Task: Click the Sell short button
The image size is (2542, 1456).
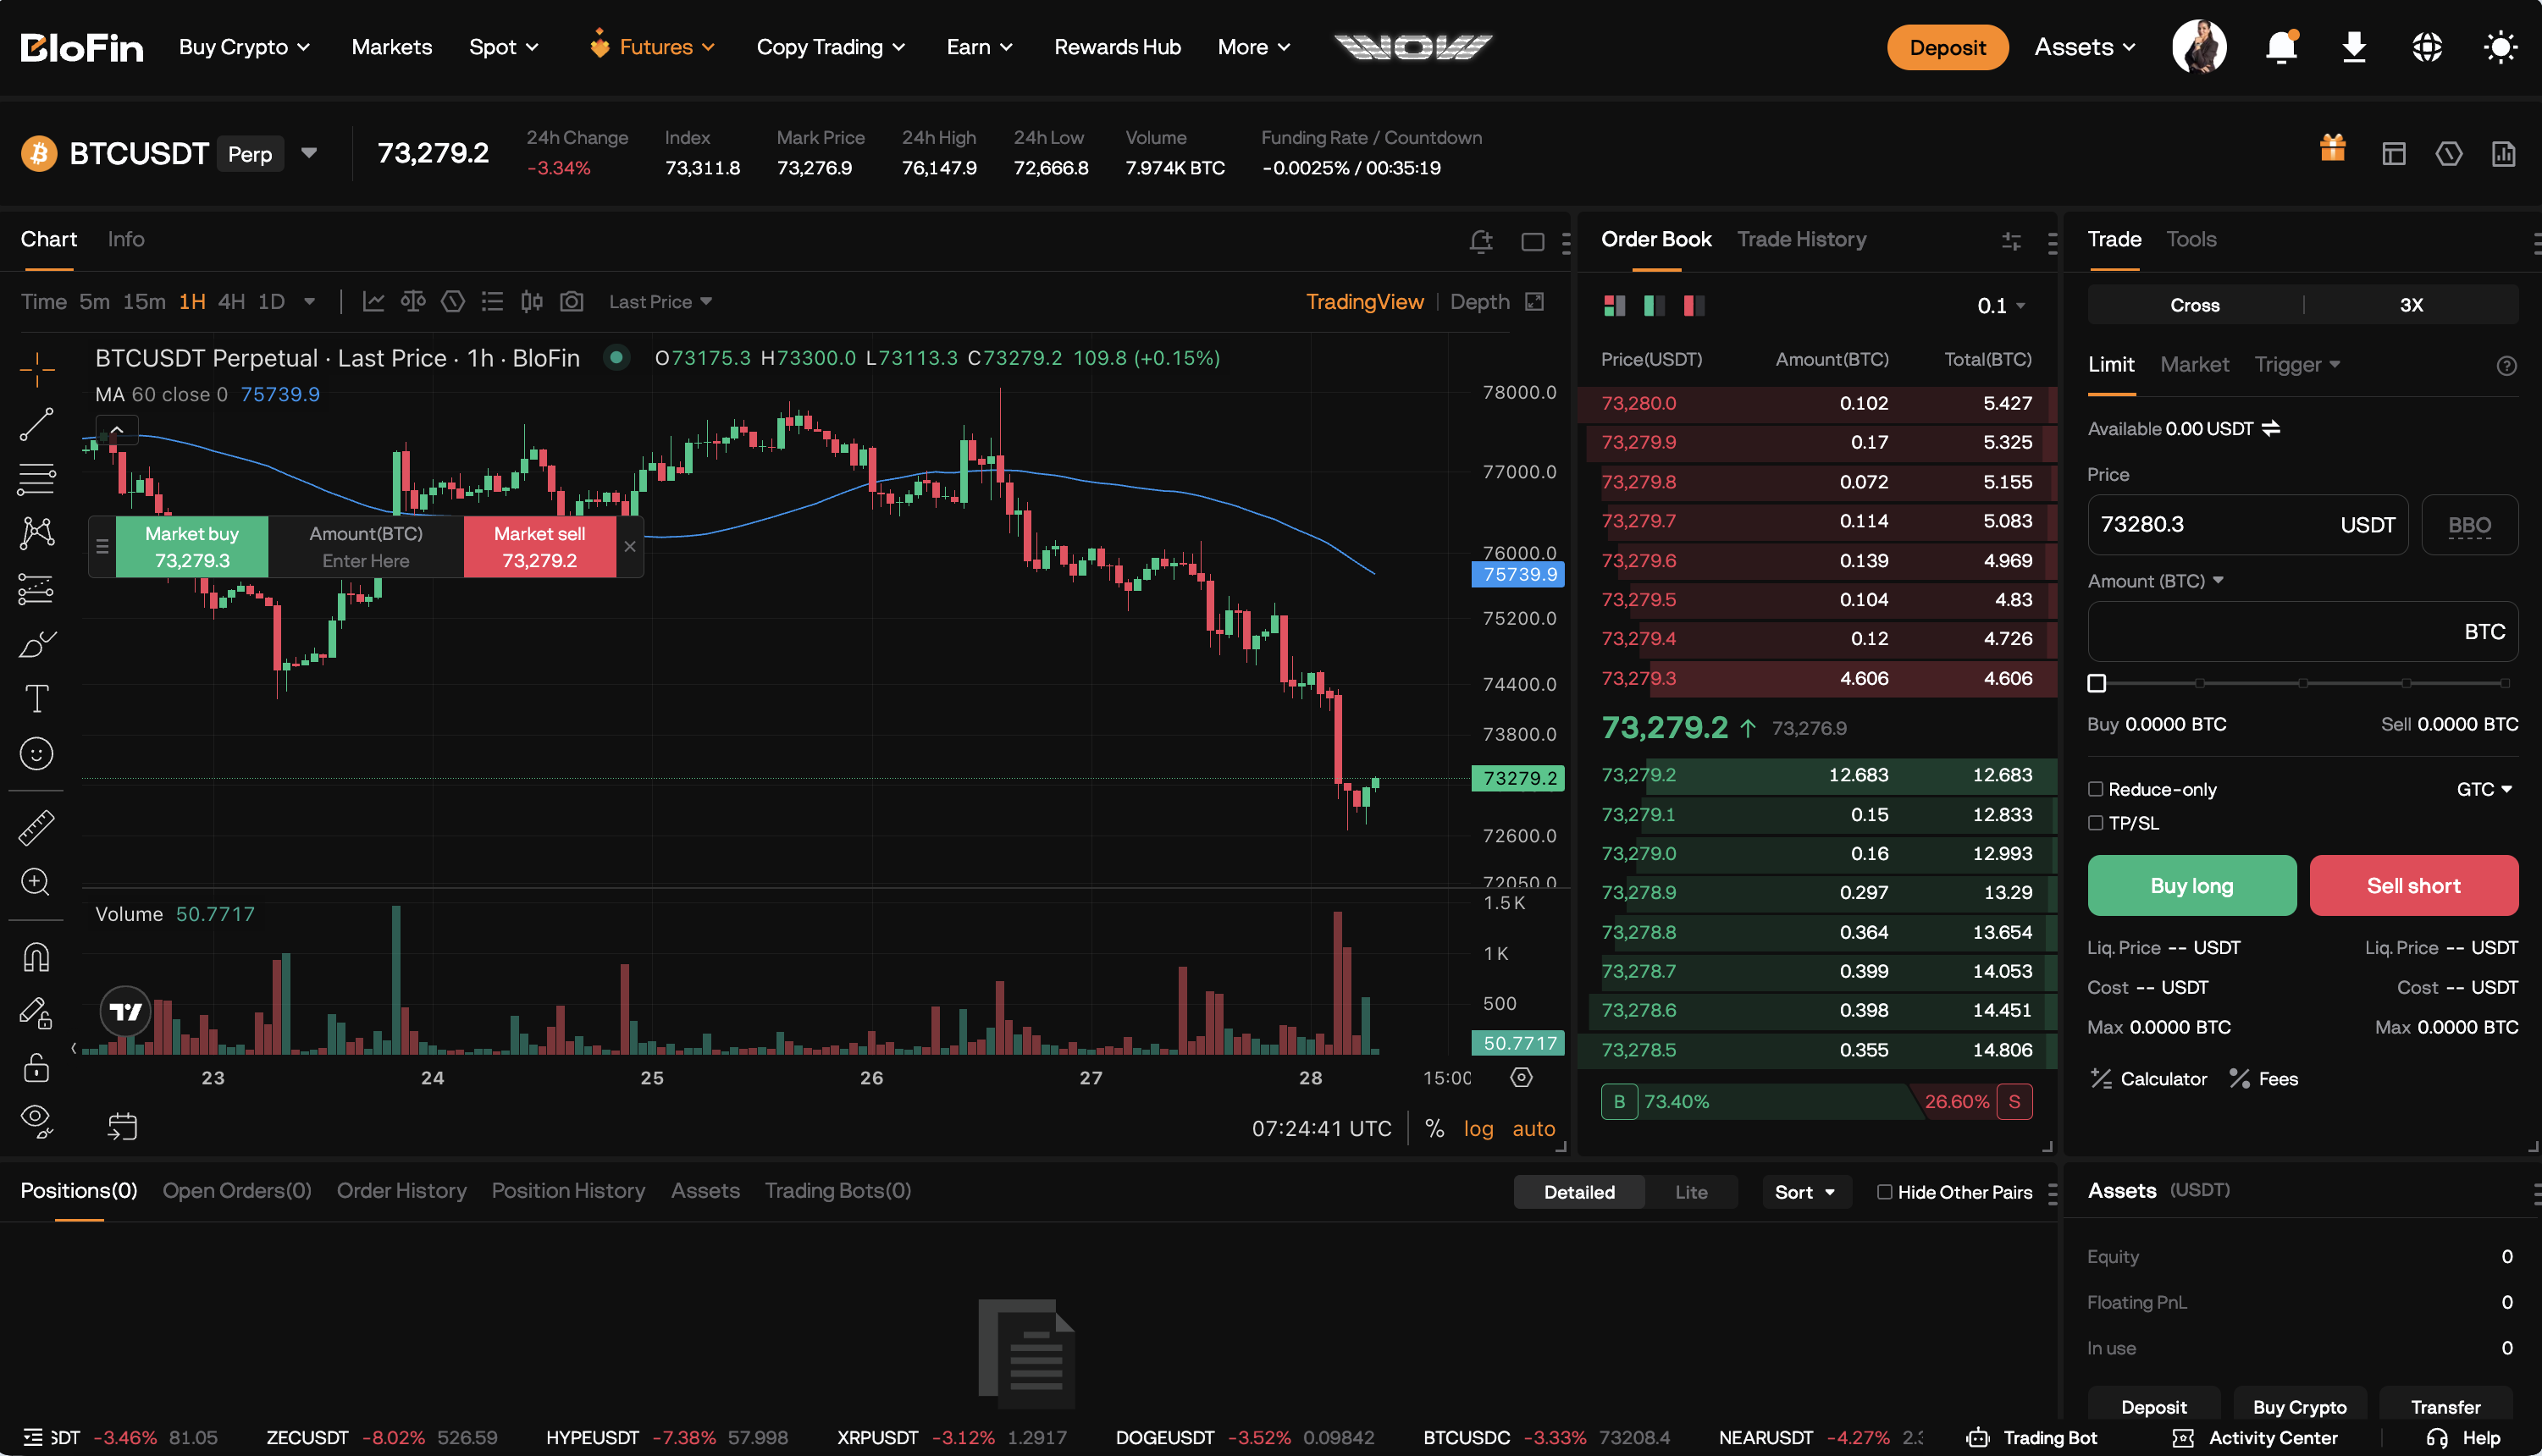Action: pyautogui.click(x=2413, y=885)
